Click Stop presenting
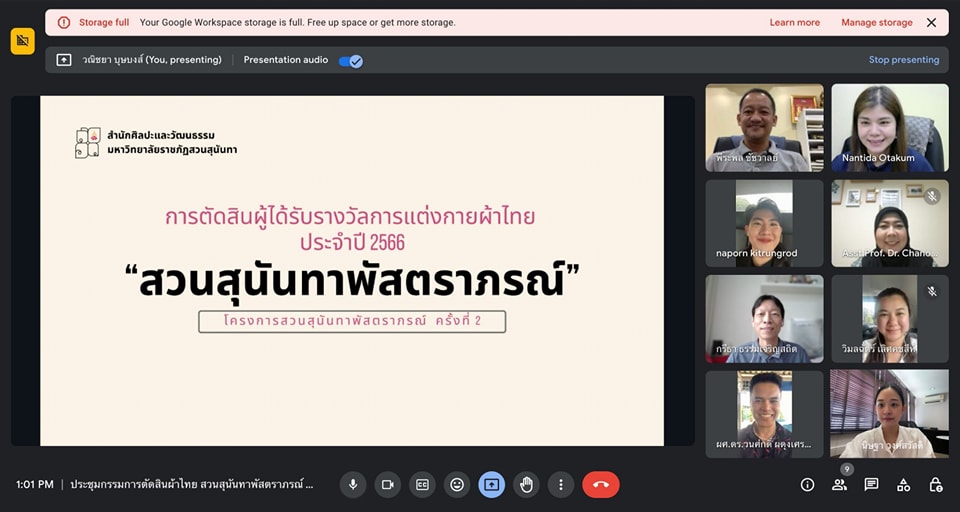Viewport: 960px width, 512px height. (x=903, y=60)
